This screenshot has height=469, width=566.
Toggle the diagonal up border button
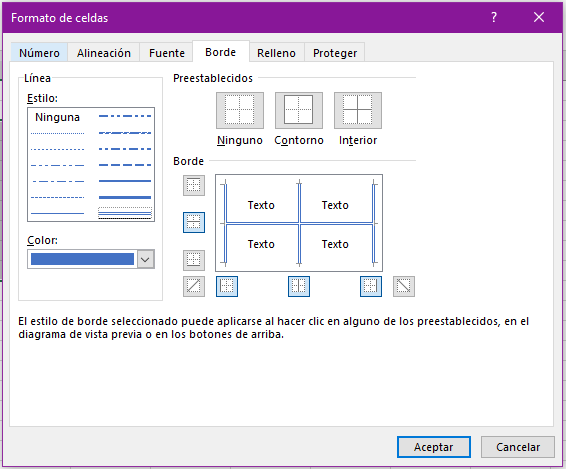click(194, 286)
